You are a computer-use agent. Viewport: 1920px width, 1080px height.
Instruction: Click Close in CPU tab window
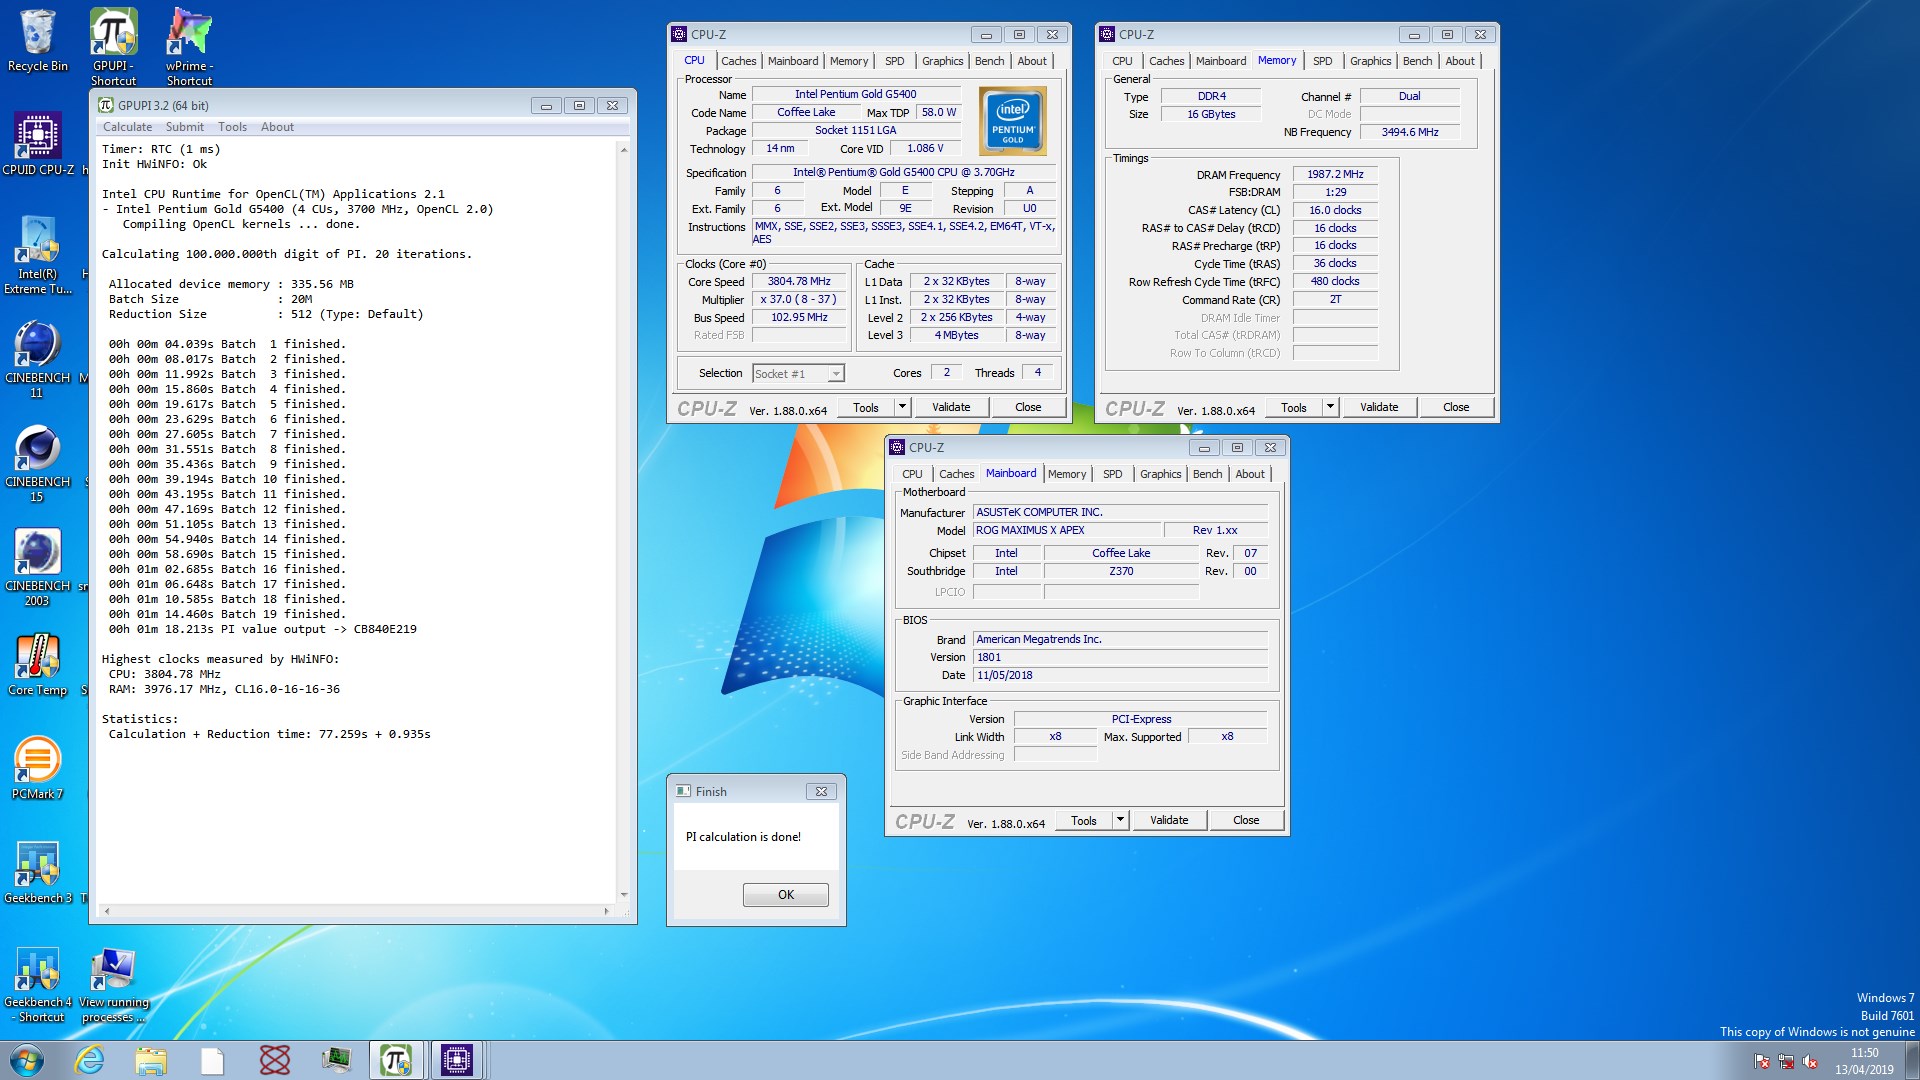tap(1028, 407)
